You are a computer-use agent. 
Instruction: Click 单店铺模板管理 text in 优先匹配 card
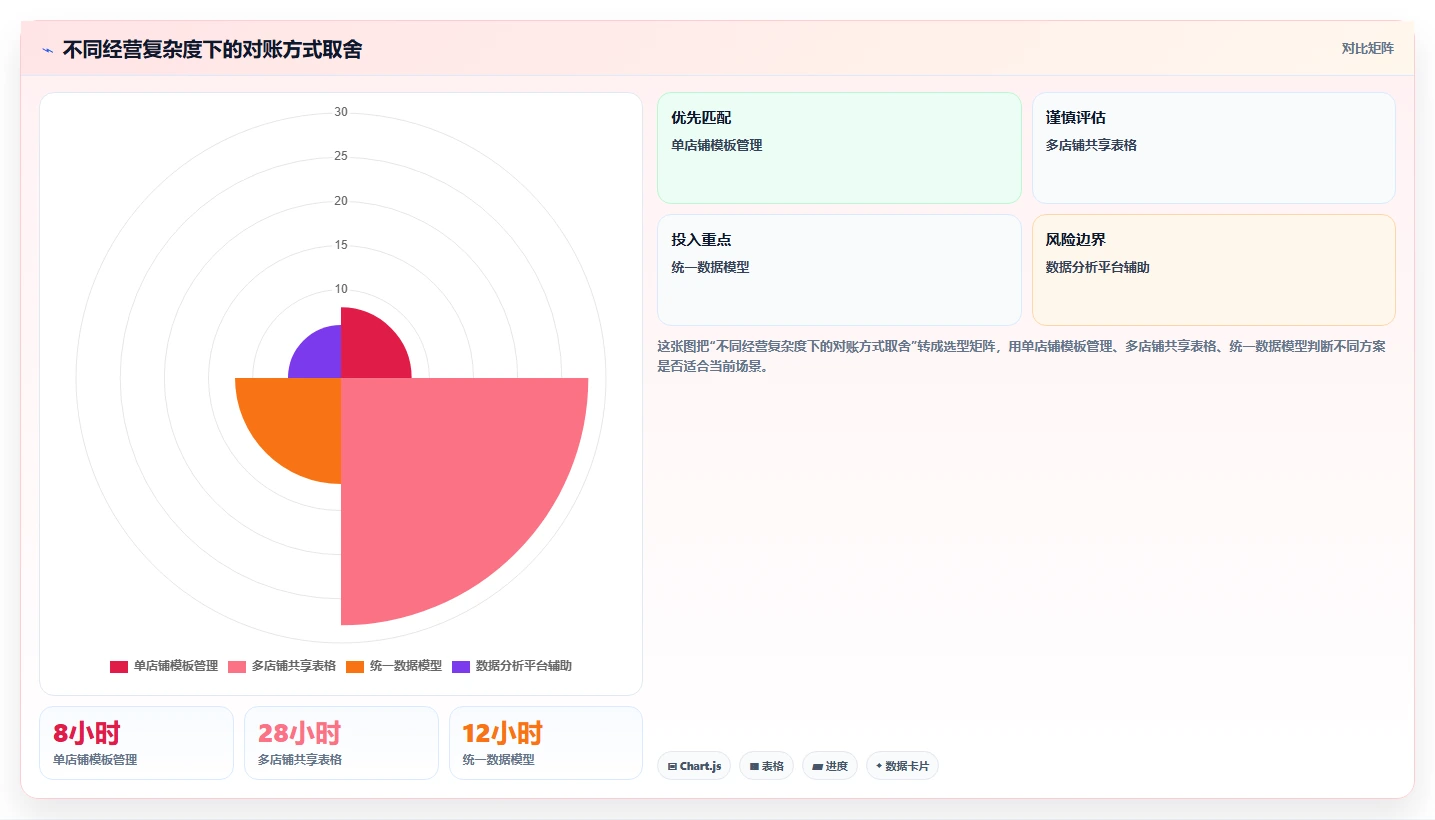coord(717,145)
